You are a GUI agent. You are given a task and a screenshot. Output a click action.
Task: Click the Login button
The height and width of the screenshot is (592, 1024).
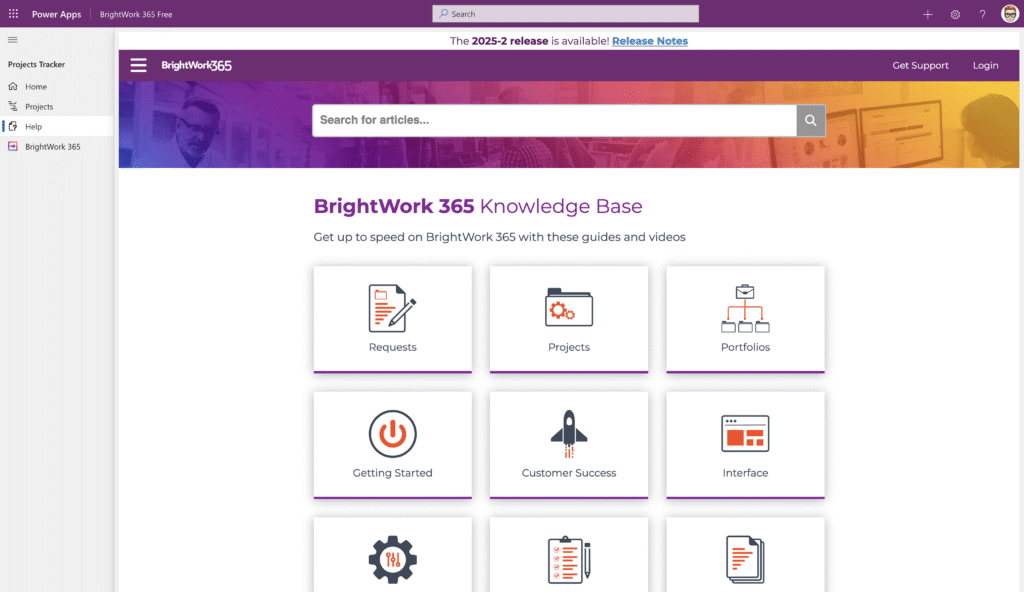point(985,65)
